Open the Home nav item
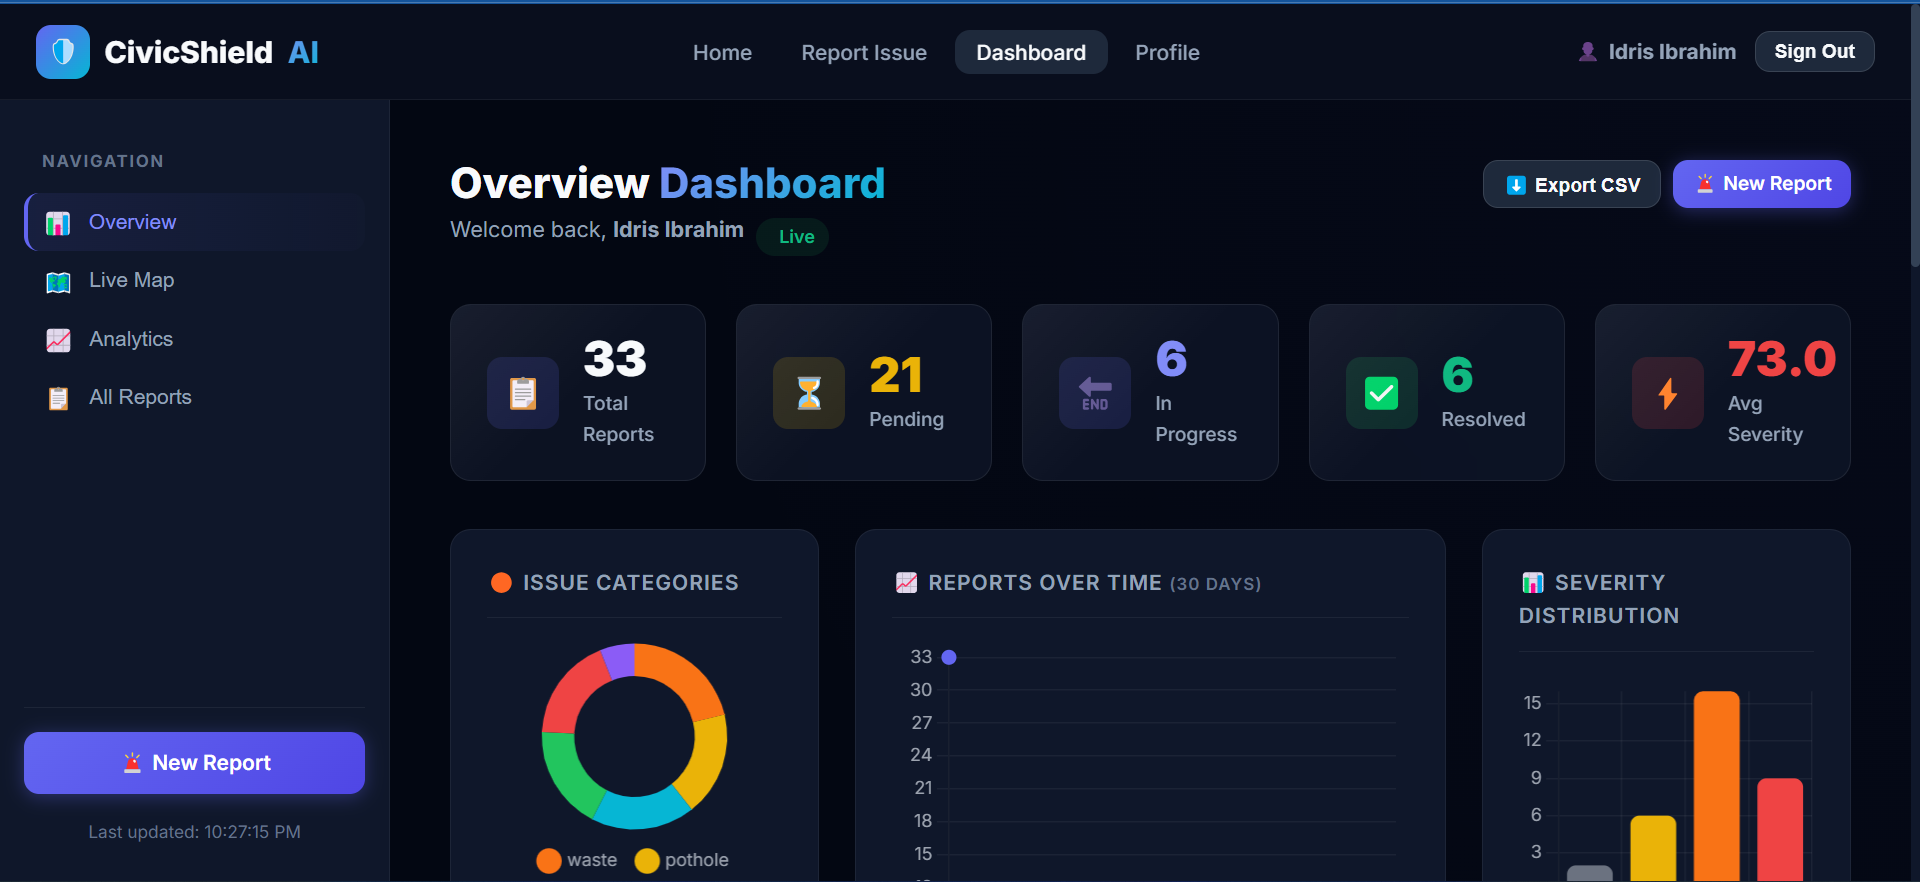The width and height of the screenshot is (1920, 882). pyautogui.click(x=722, y=52)
